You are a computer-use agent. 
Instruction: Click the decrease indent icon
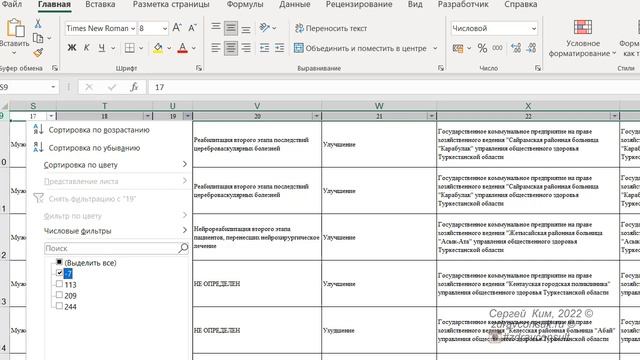coord(264,48)
